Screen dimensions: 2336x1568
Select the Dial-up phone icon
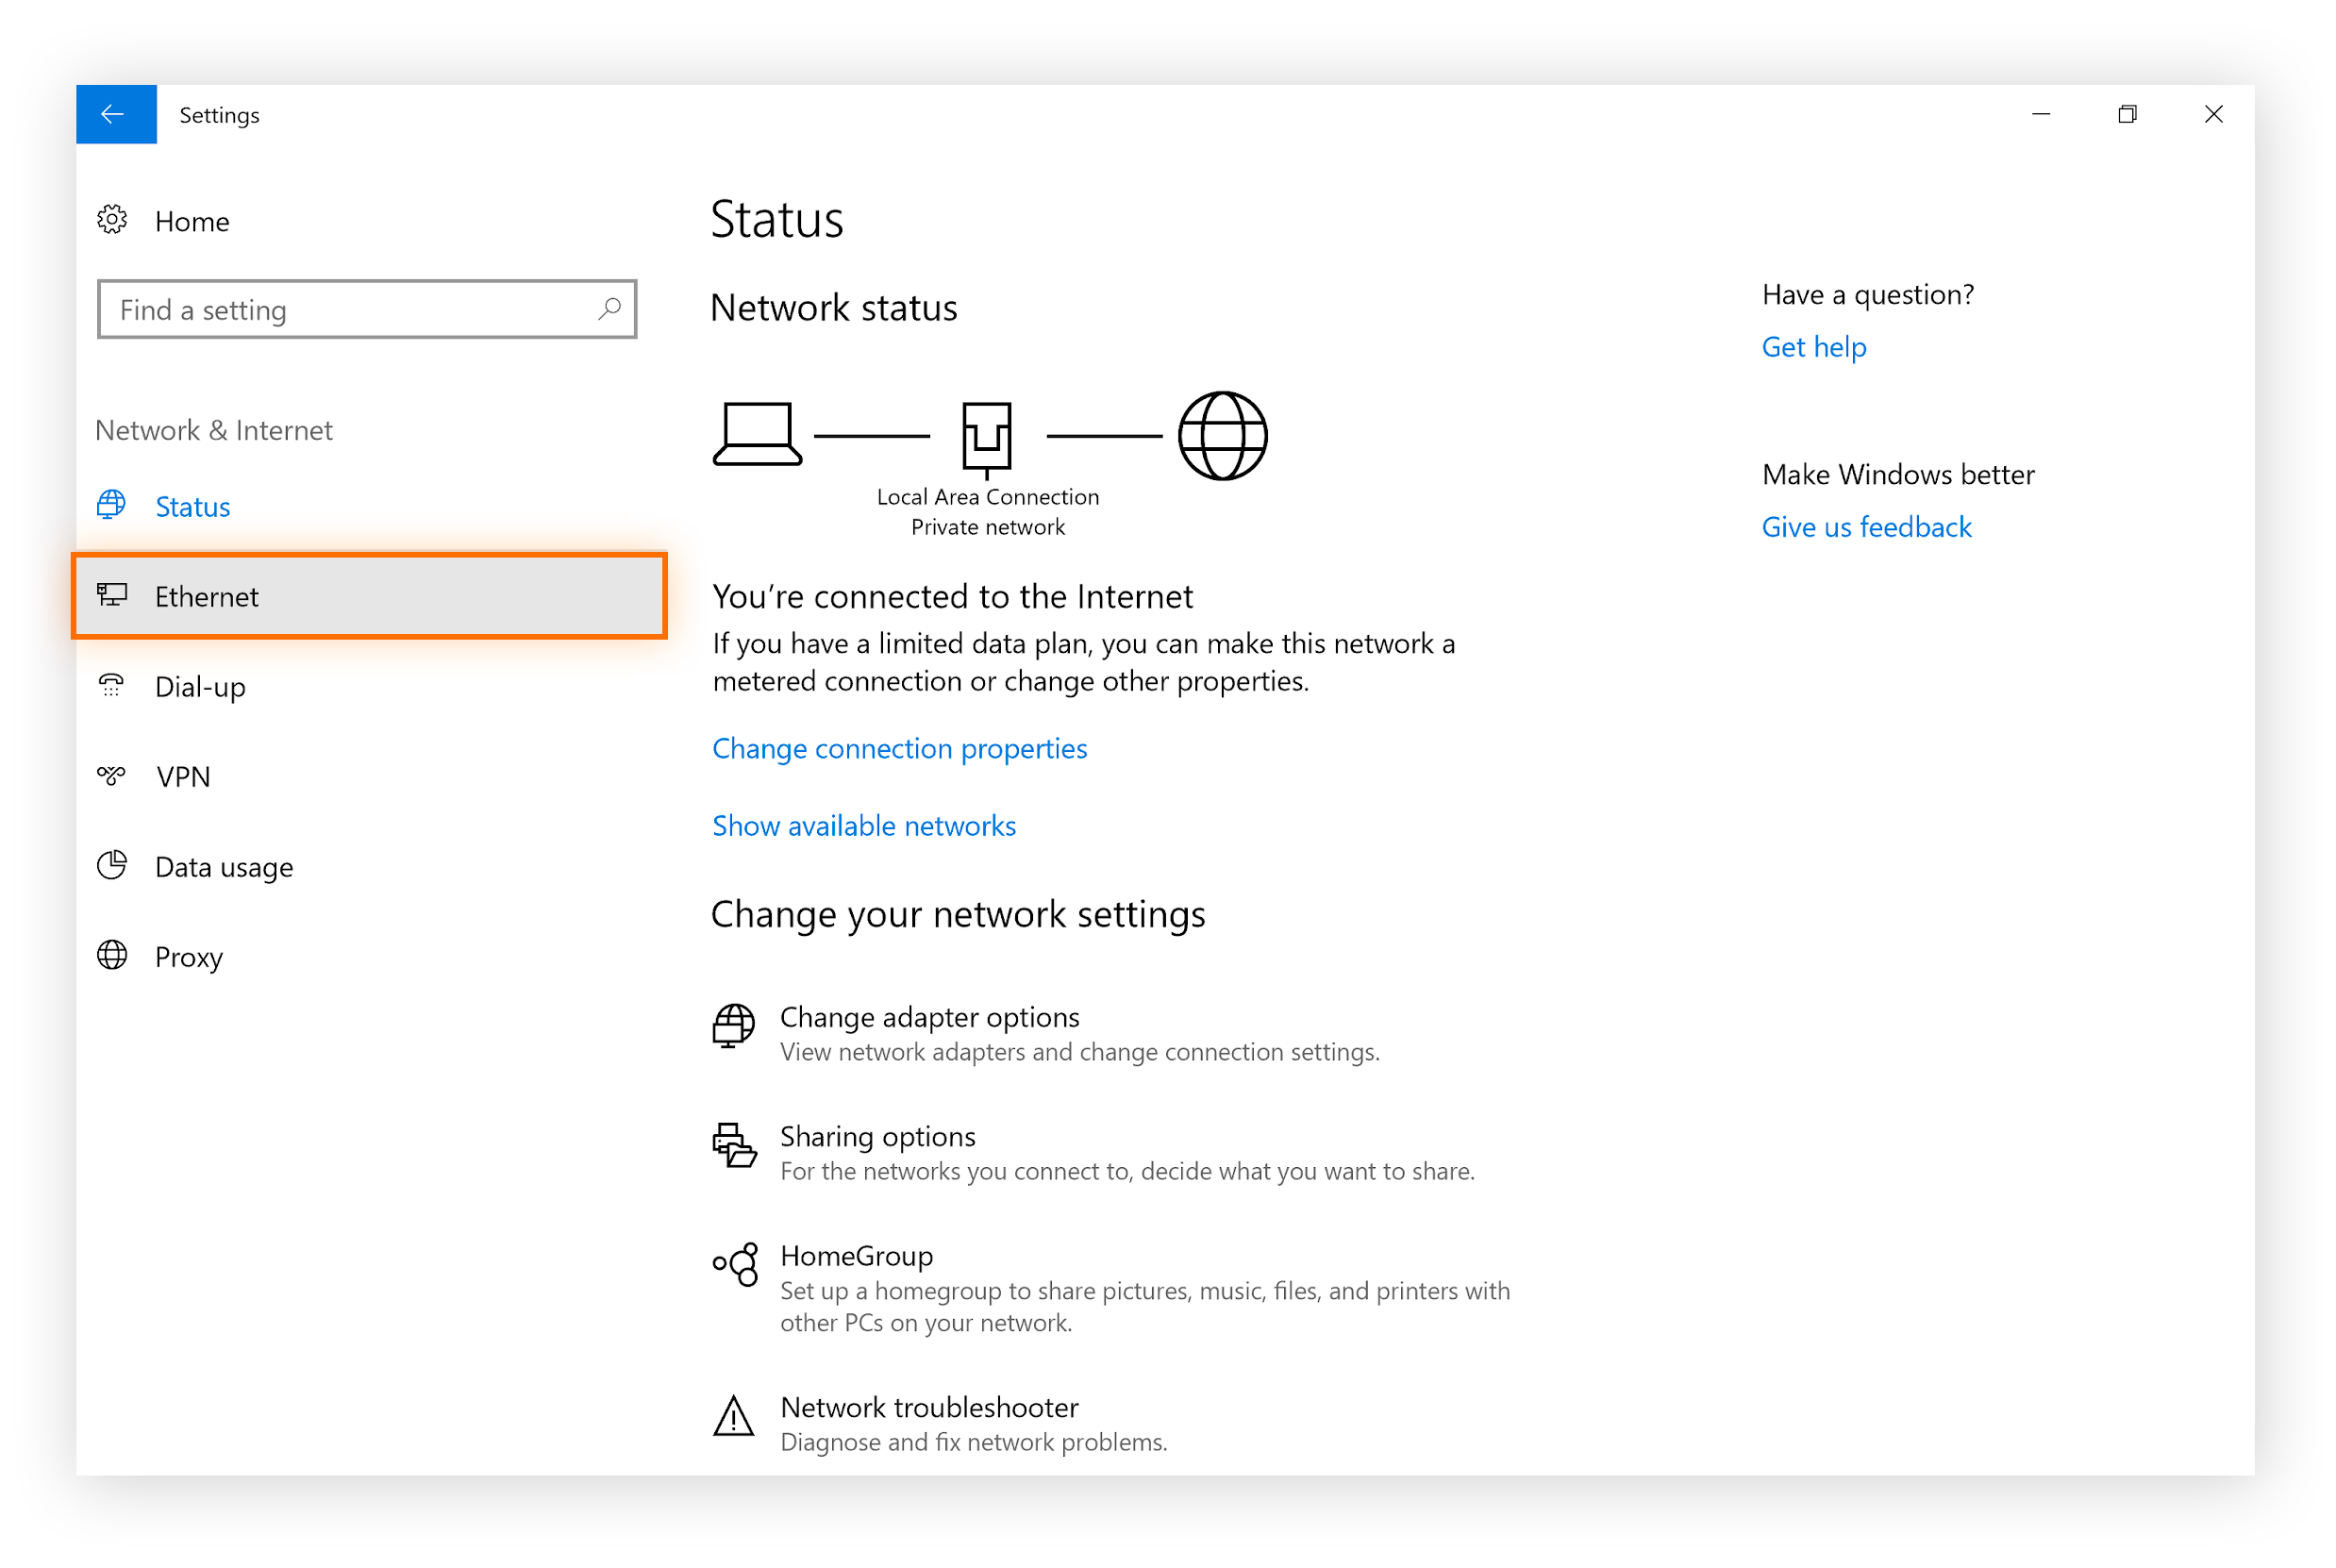tap(110, 686)
